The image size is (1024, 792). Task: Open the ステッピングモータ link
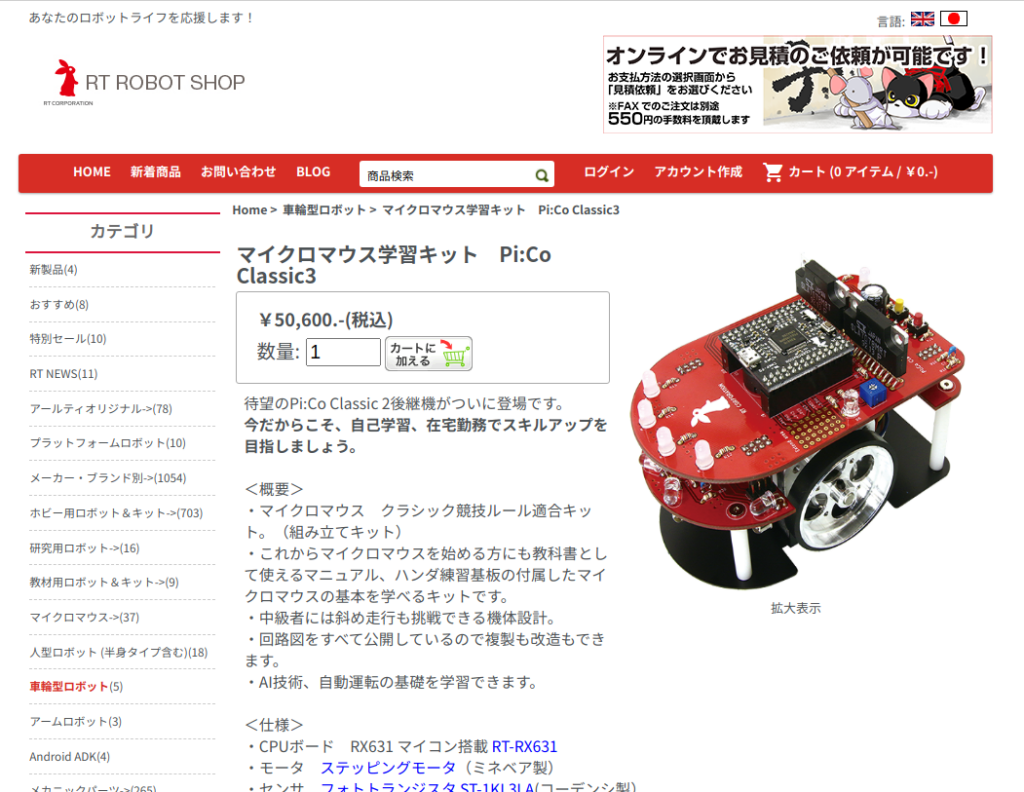388,768
